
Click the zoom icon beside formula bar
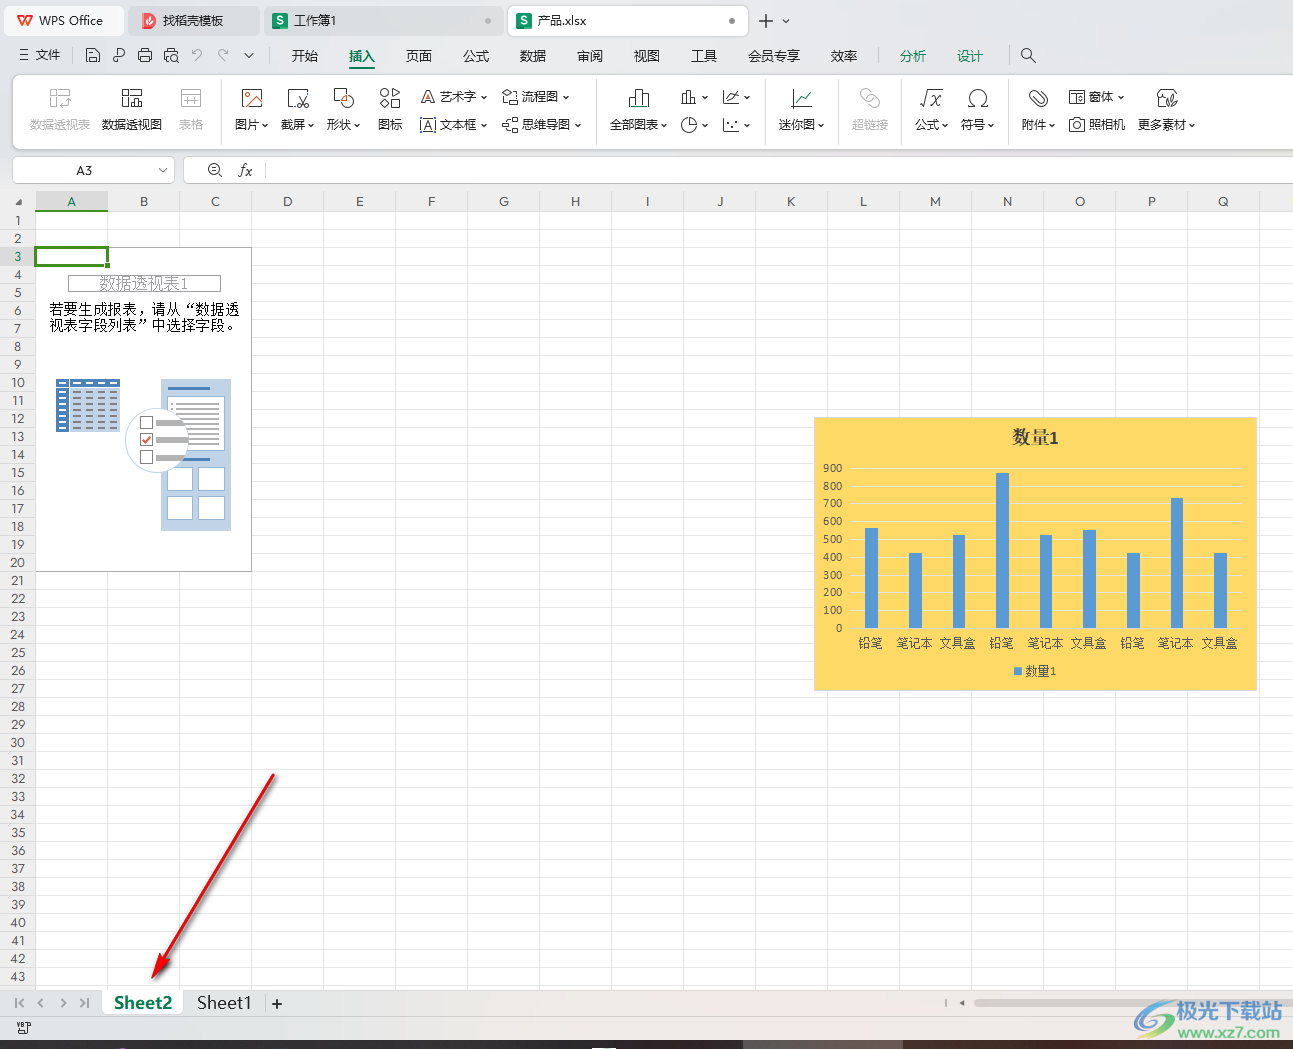[x=215, y=171]
